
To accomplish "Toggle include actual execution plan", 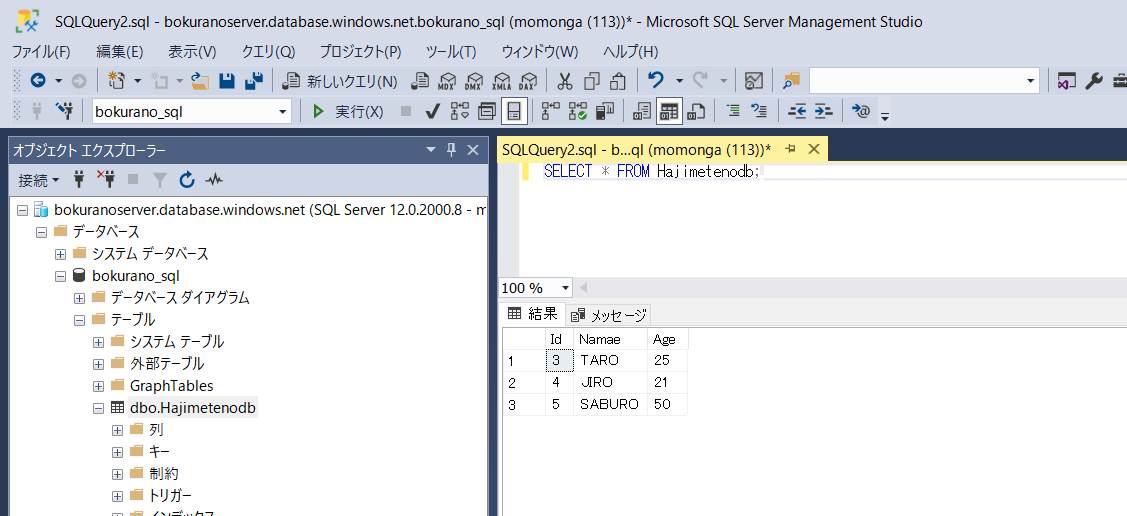I will coord(551,111).
